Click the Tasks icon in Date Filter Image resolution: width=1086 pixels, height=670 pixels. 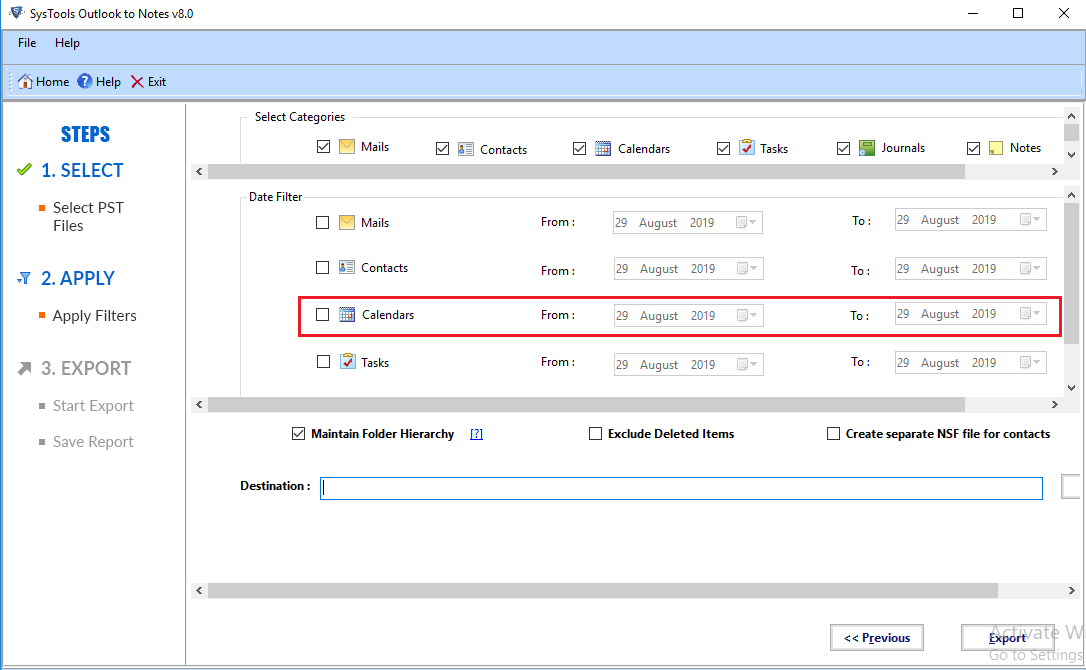point(348,361)
